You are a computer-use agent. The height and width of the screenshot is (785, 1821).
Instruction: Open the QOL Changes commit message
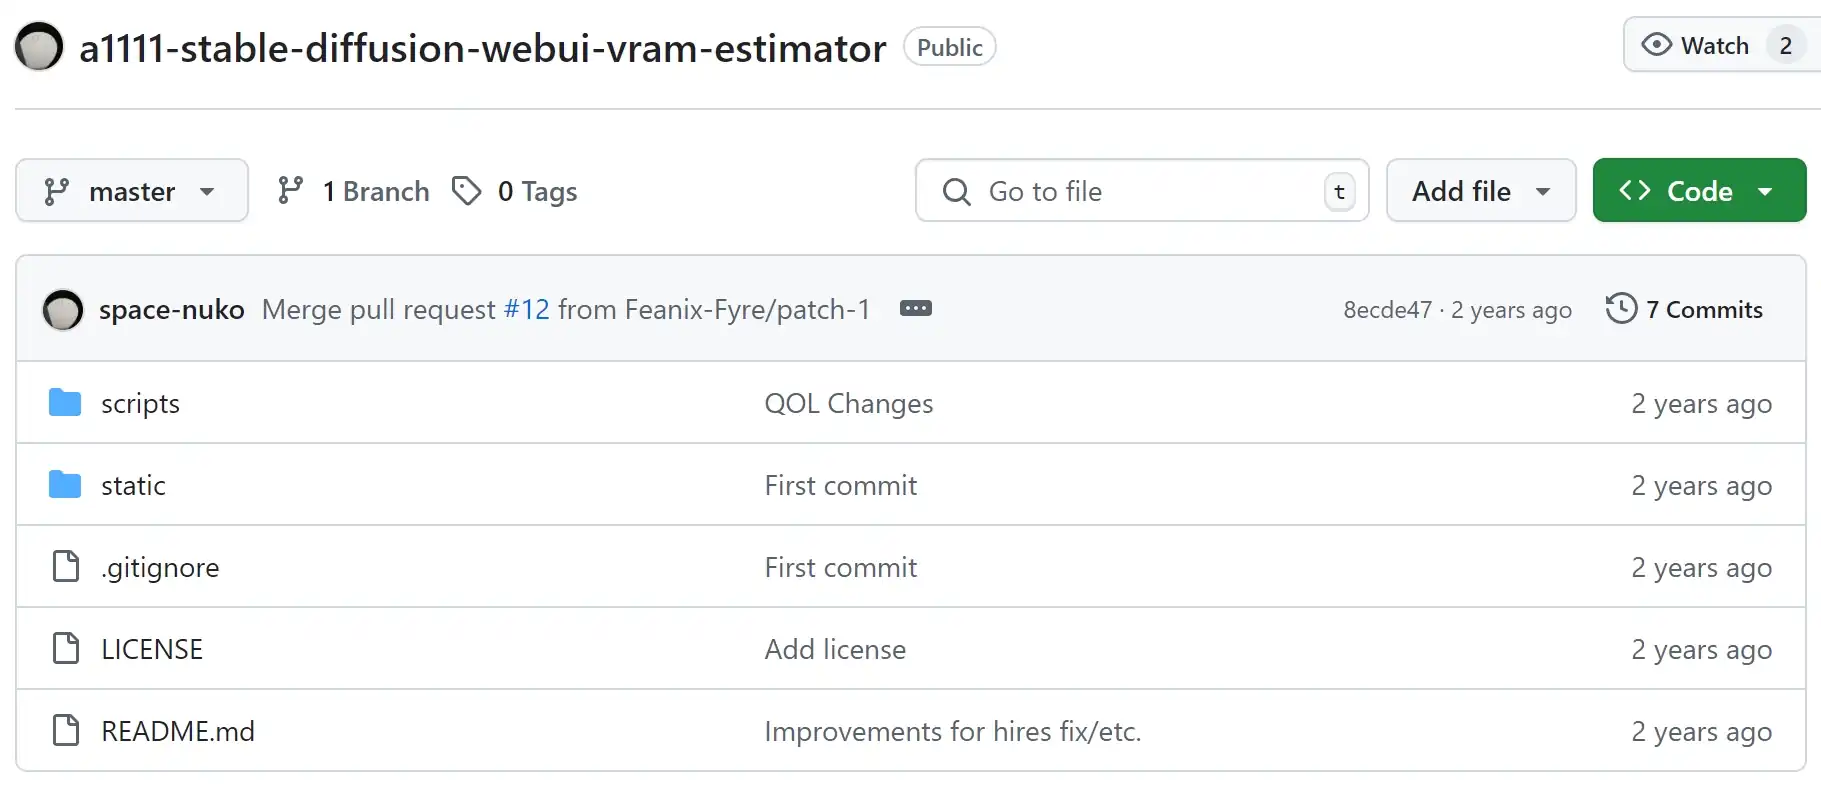(848, 403)
